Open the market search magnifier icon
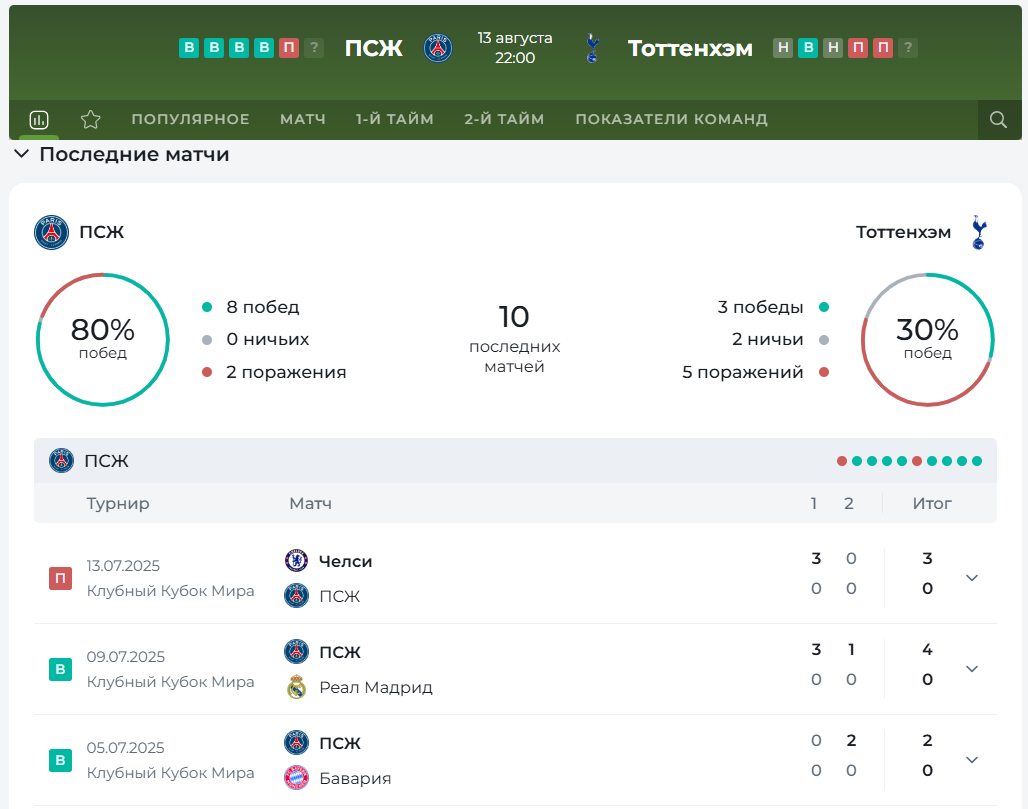The height and width of the screenshot is (809, 1028). point(998,119)
